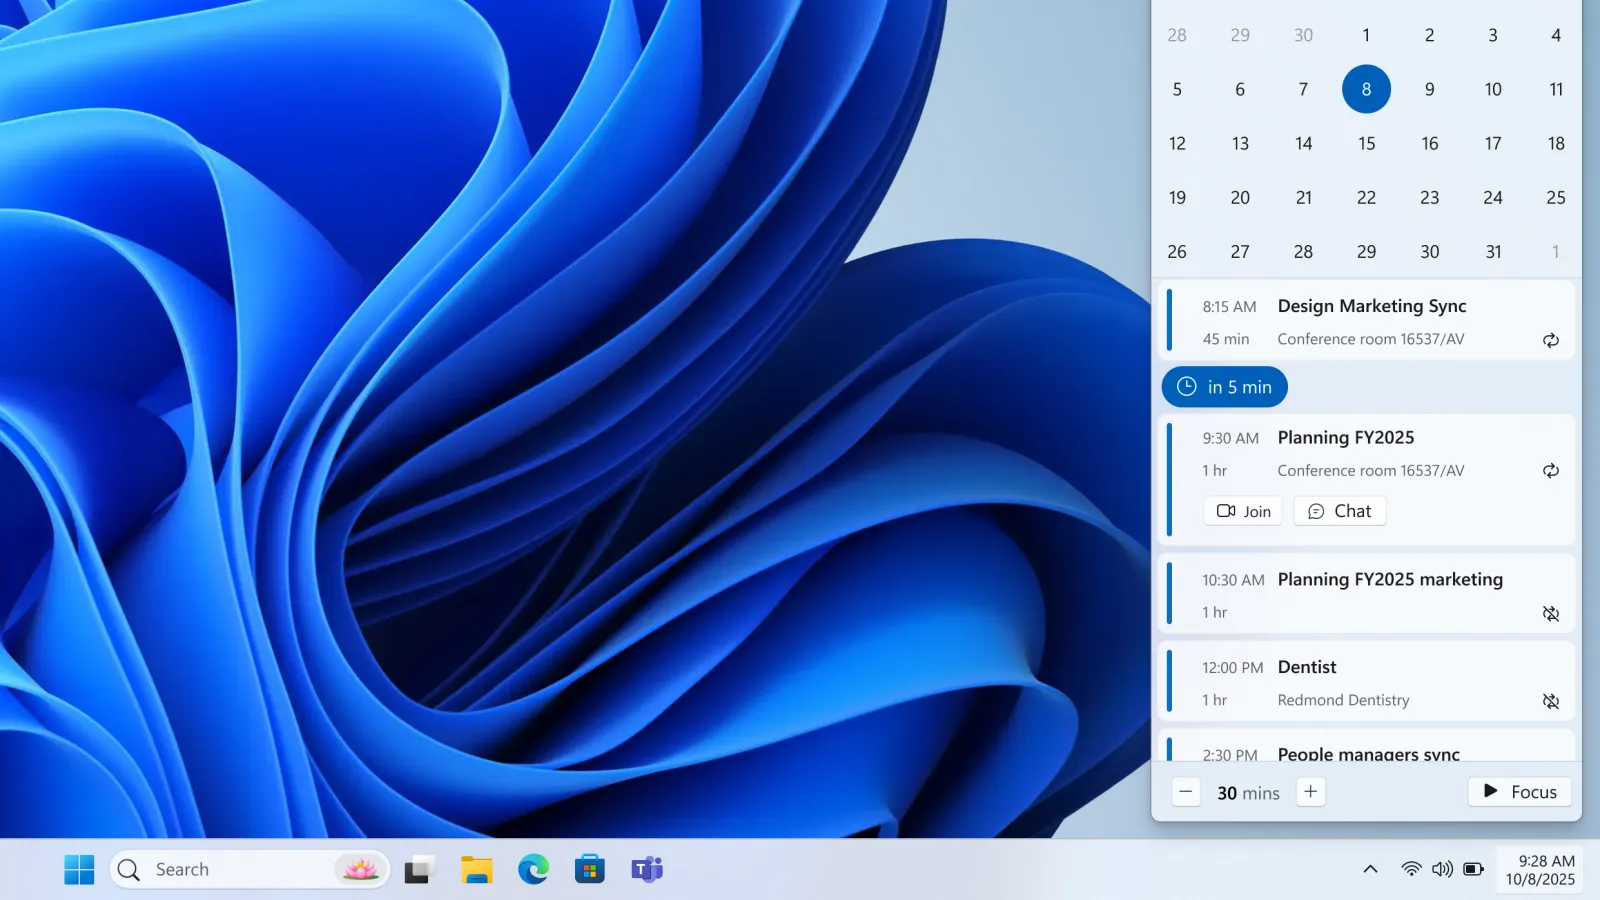1600x900 pixels.
Task: Increase focus duration past 30 mins
Action: [1310, 791]
